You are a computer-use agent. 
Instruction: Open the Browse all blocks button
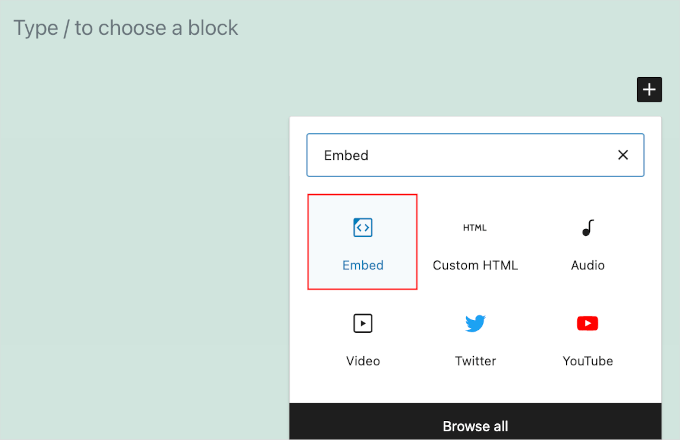[x=475, y=426]
